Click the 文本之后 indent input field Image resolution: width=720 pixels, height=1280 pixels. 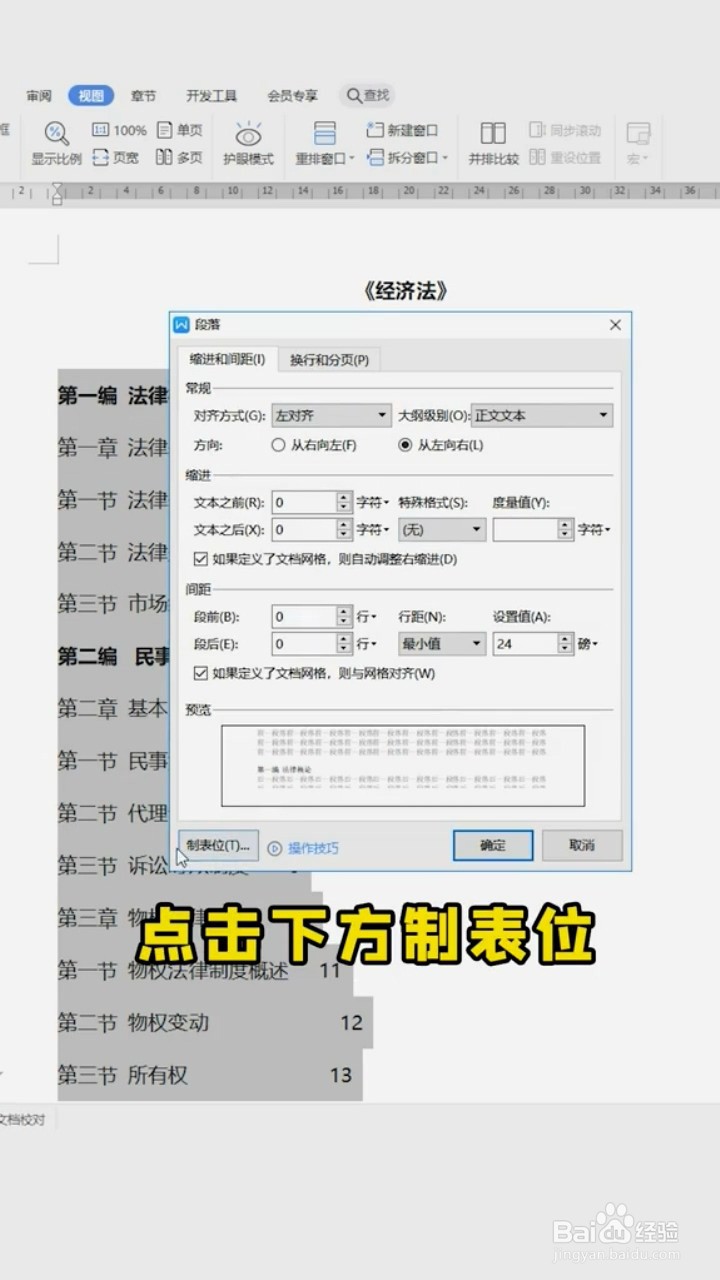click(x=304, y=529)
